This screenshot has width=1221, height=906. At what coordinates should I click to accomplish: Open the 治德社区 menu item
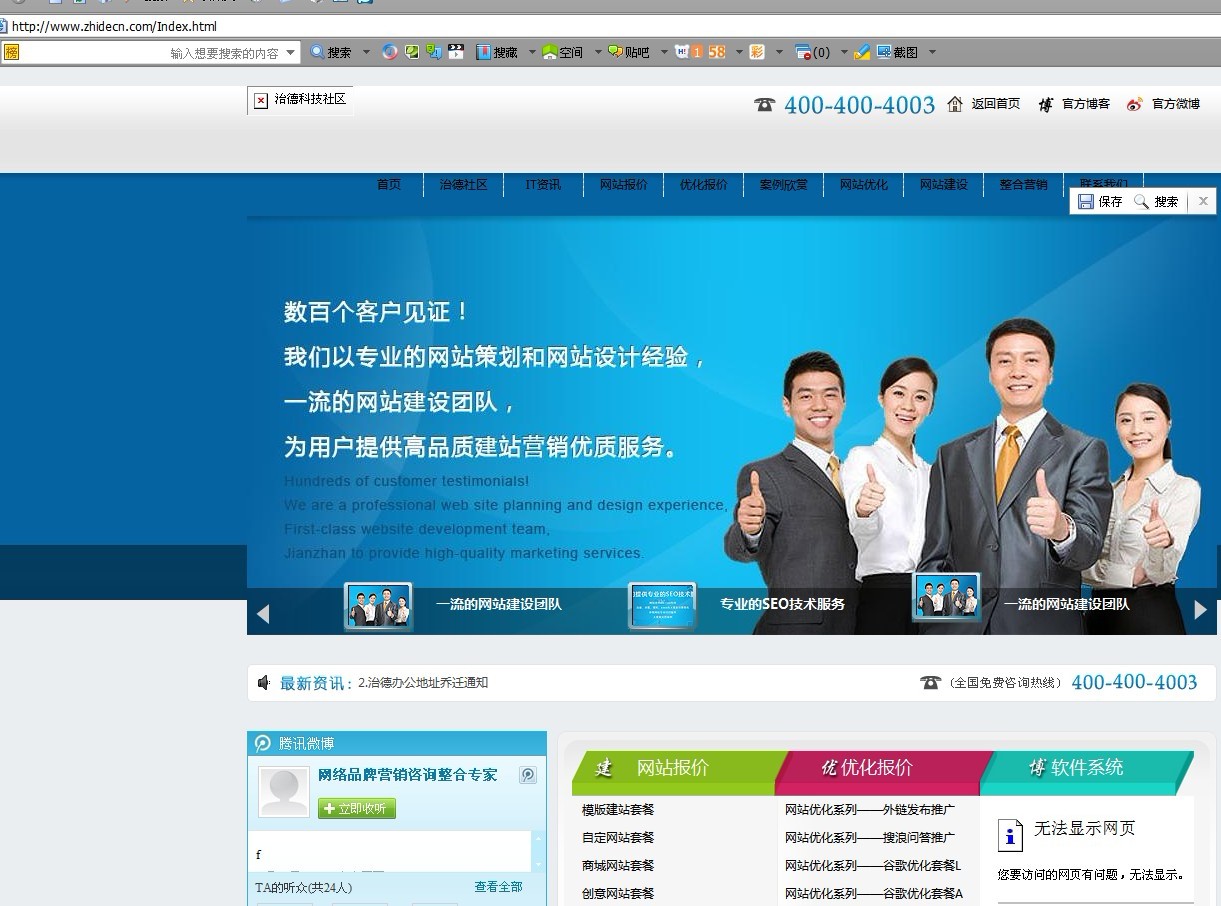tap(463, 184)
